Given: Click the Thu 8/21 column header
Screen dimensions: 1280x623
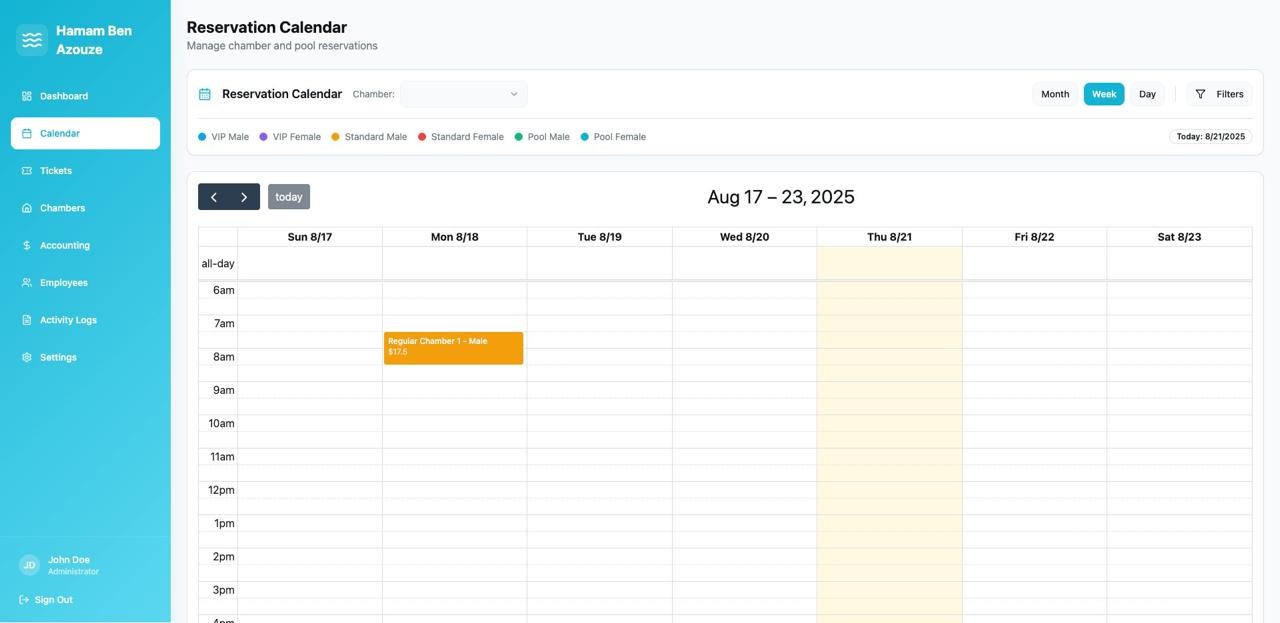Looking at the screenshot, I should pos(890,237).
